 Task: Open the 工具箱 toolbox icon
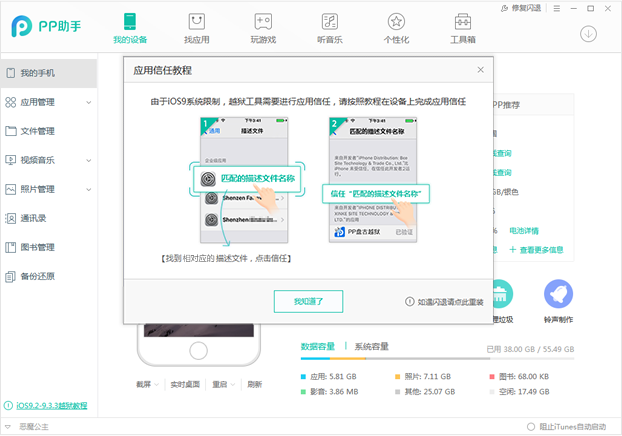point(463,21)
